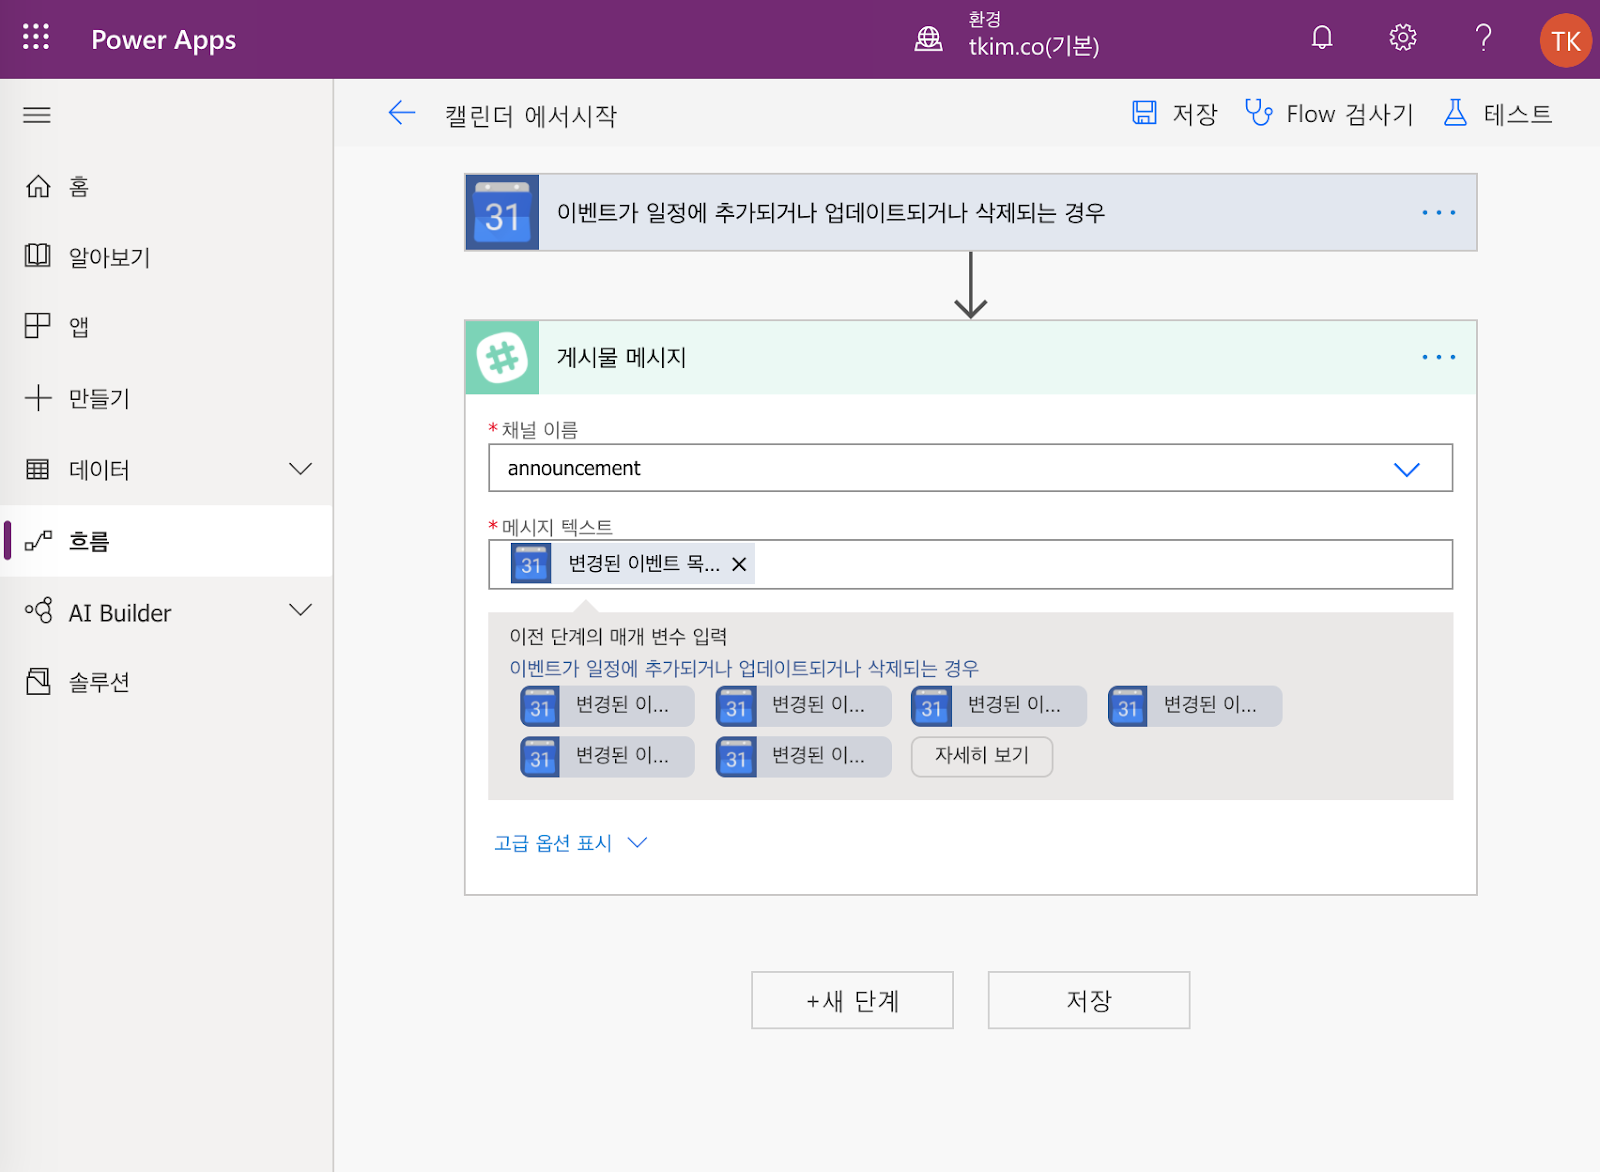Click the +새 단계 button
This screenshot has width=1600, height=1172.
[852, 1000]
